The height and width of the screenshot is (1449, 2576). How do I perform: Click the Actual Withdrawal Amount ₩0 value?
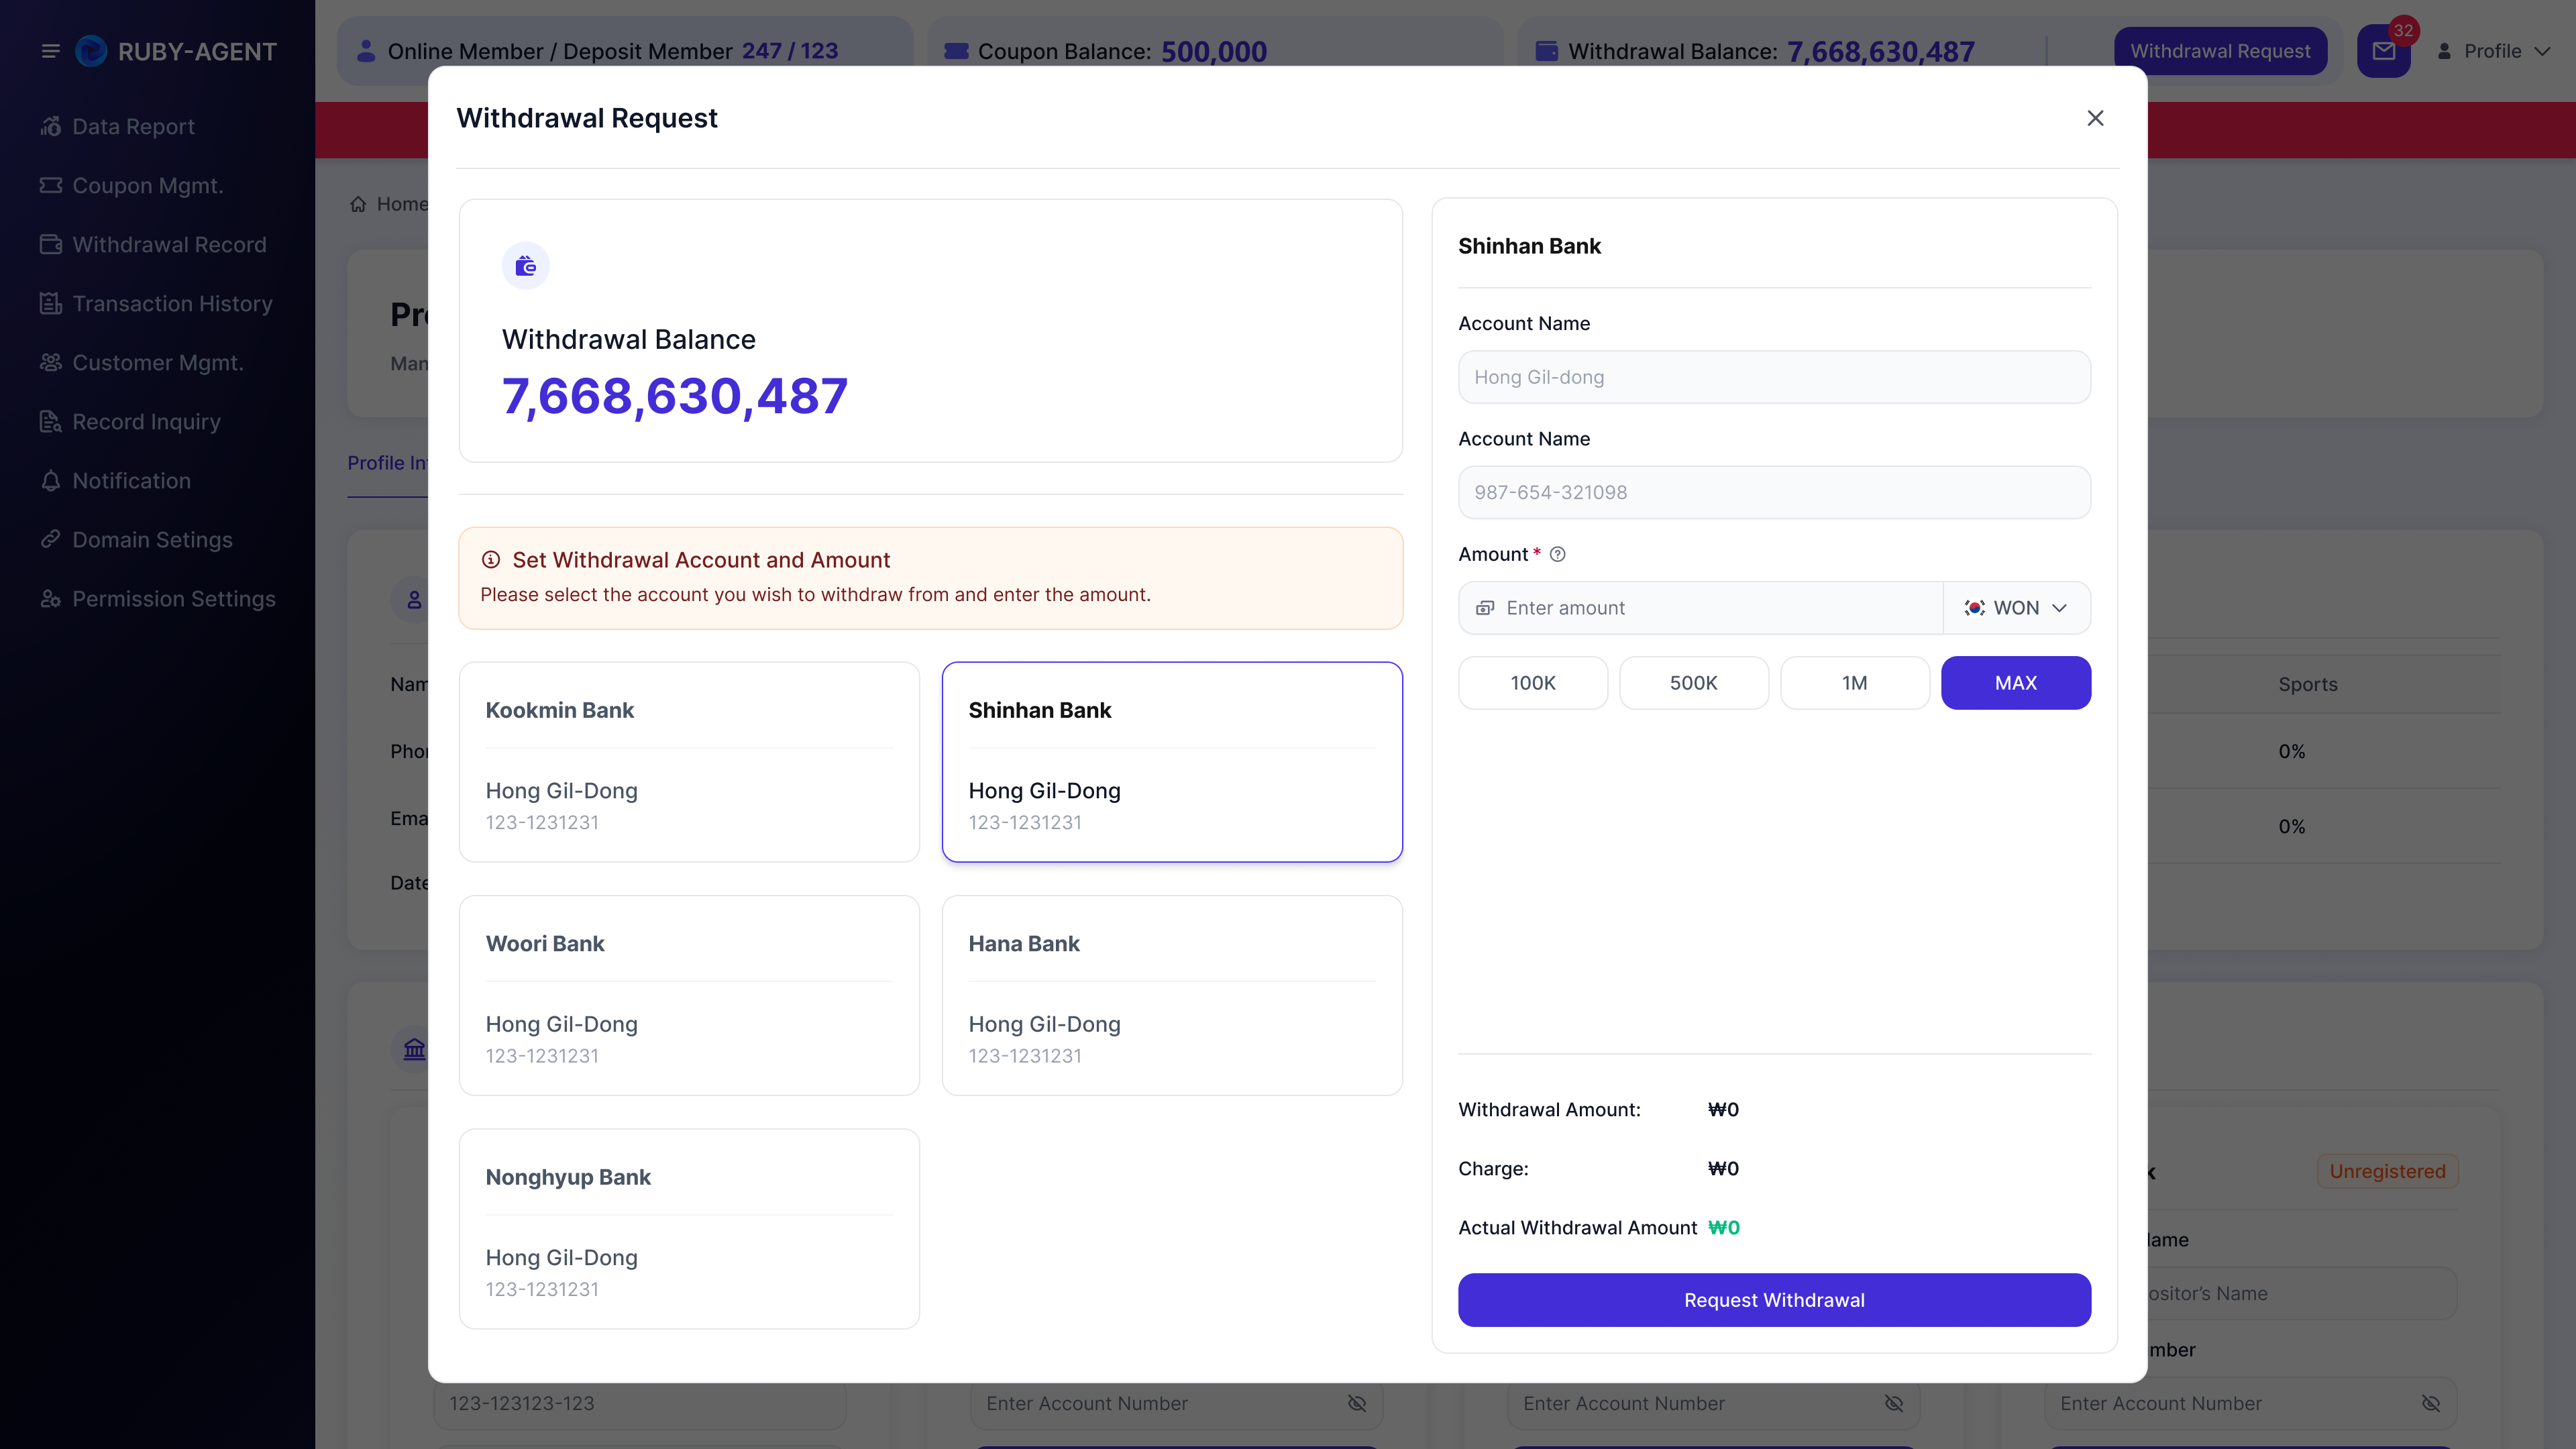coord(1724,1227)
